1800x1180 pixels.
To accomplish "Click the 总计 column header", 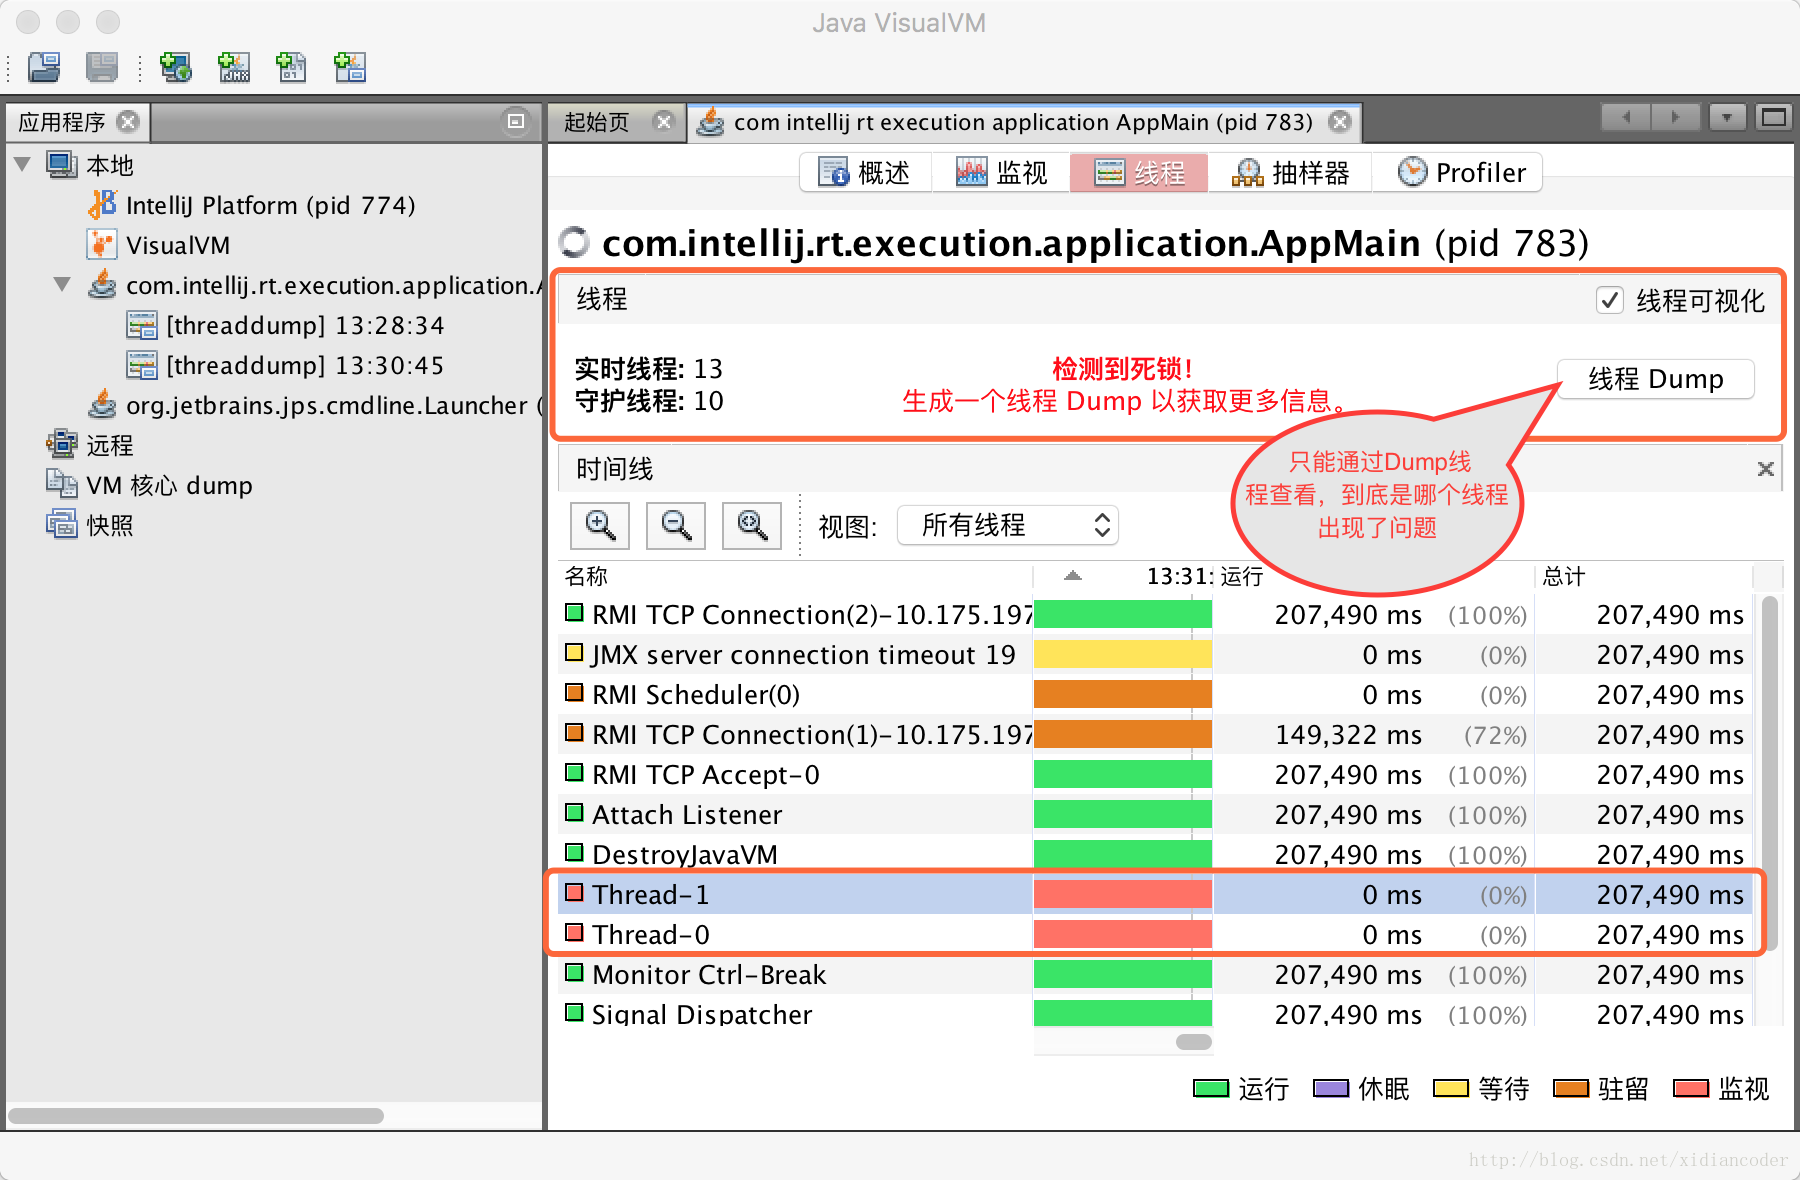I will click(x=1644, y=576).
